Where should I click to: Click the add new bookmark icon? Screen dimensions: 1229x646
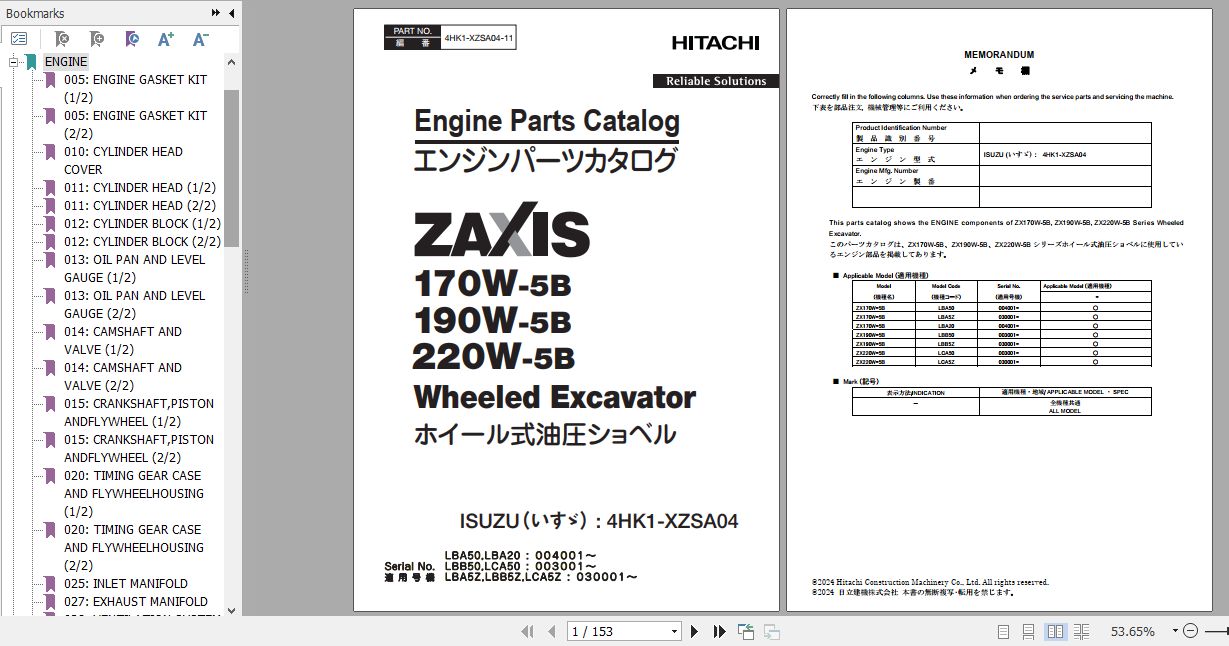point(97,39)
